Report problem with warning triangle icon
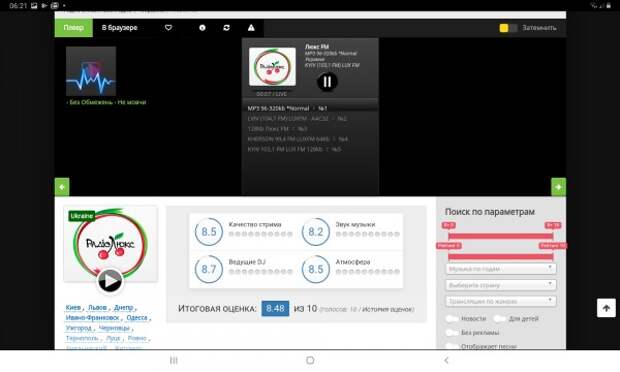The height and width of the screenshot is (372, 620). point(251,28)
